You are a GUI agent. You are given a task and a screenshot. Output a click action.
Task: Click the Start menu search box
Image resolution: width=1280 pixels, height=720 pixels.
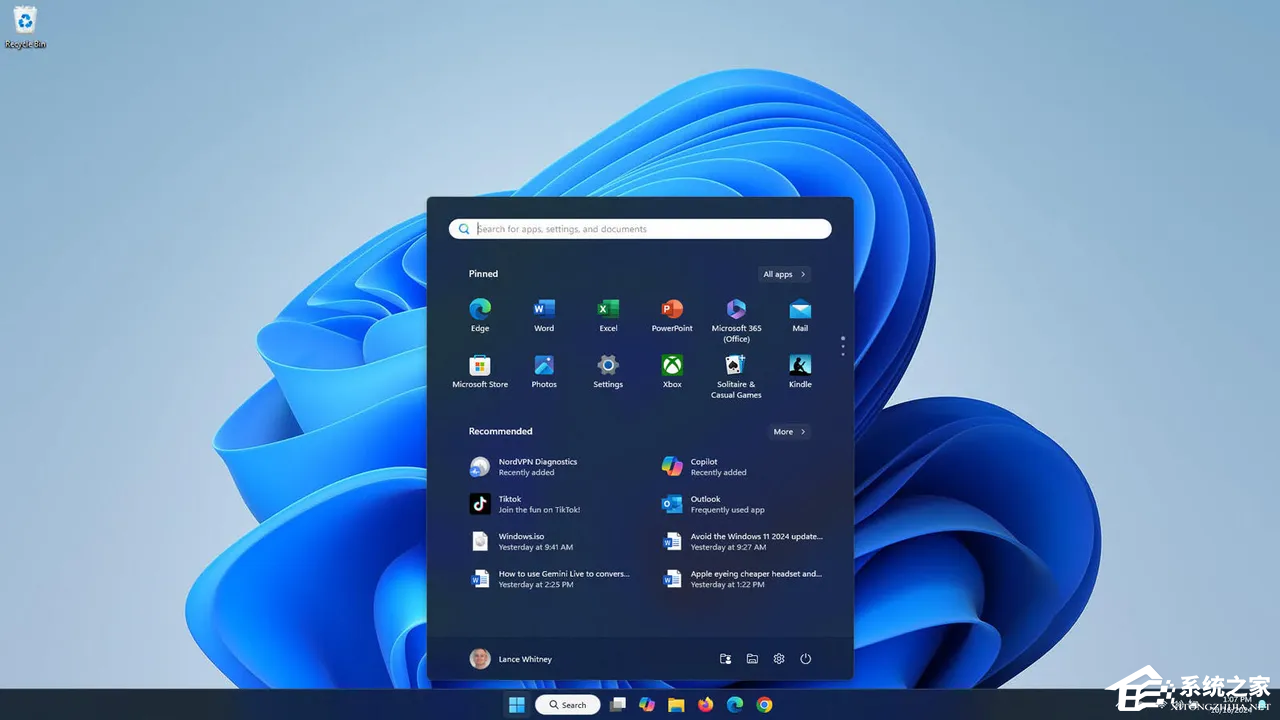[x=640, y=229]
